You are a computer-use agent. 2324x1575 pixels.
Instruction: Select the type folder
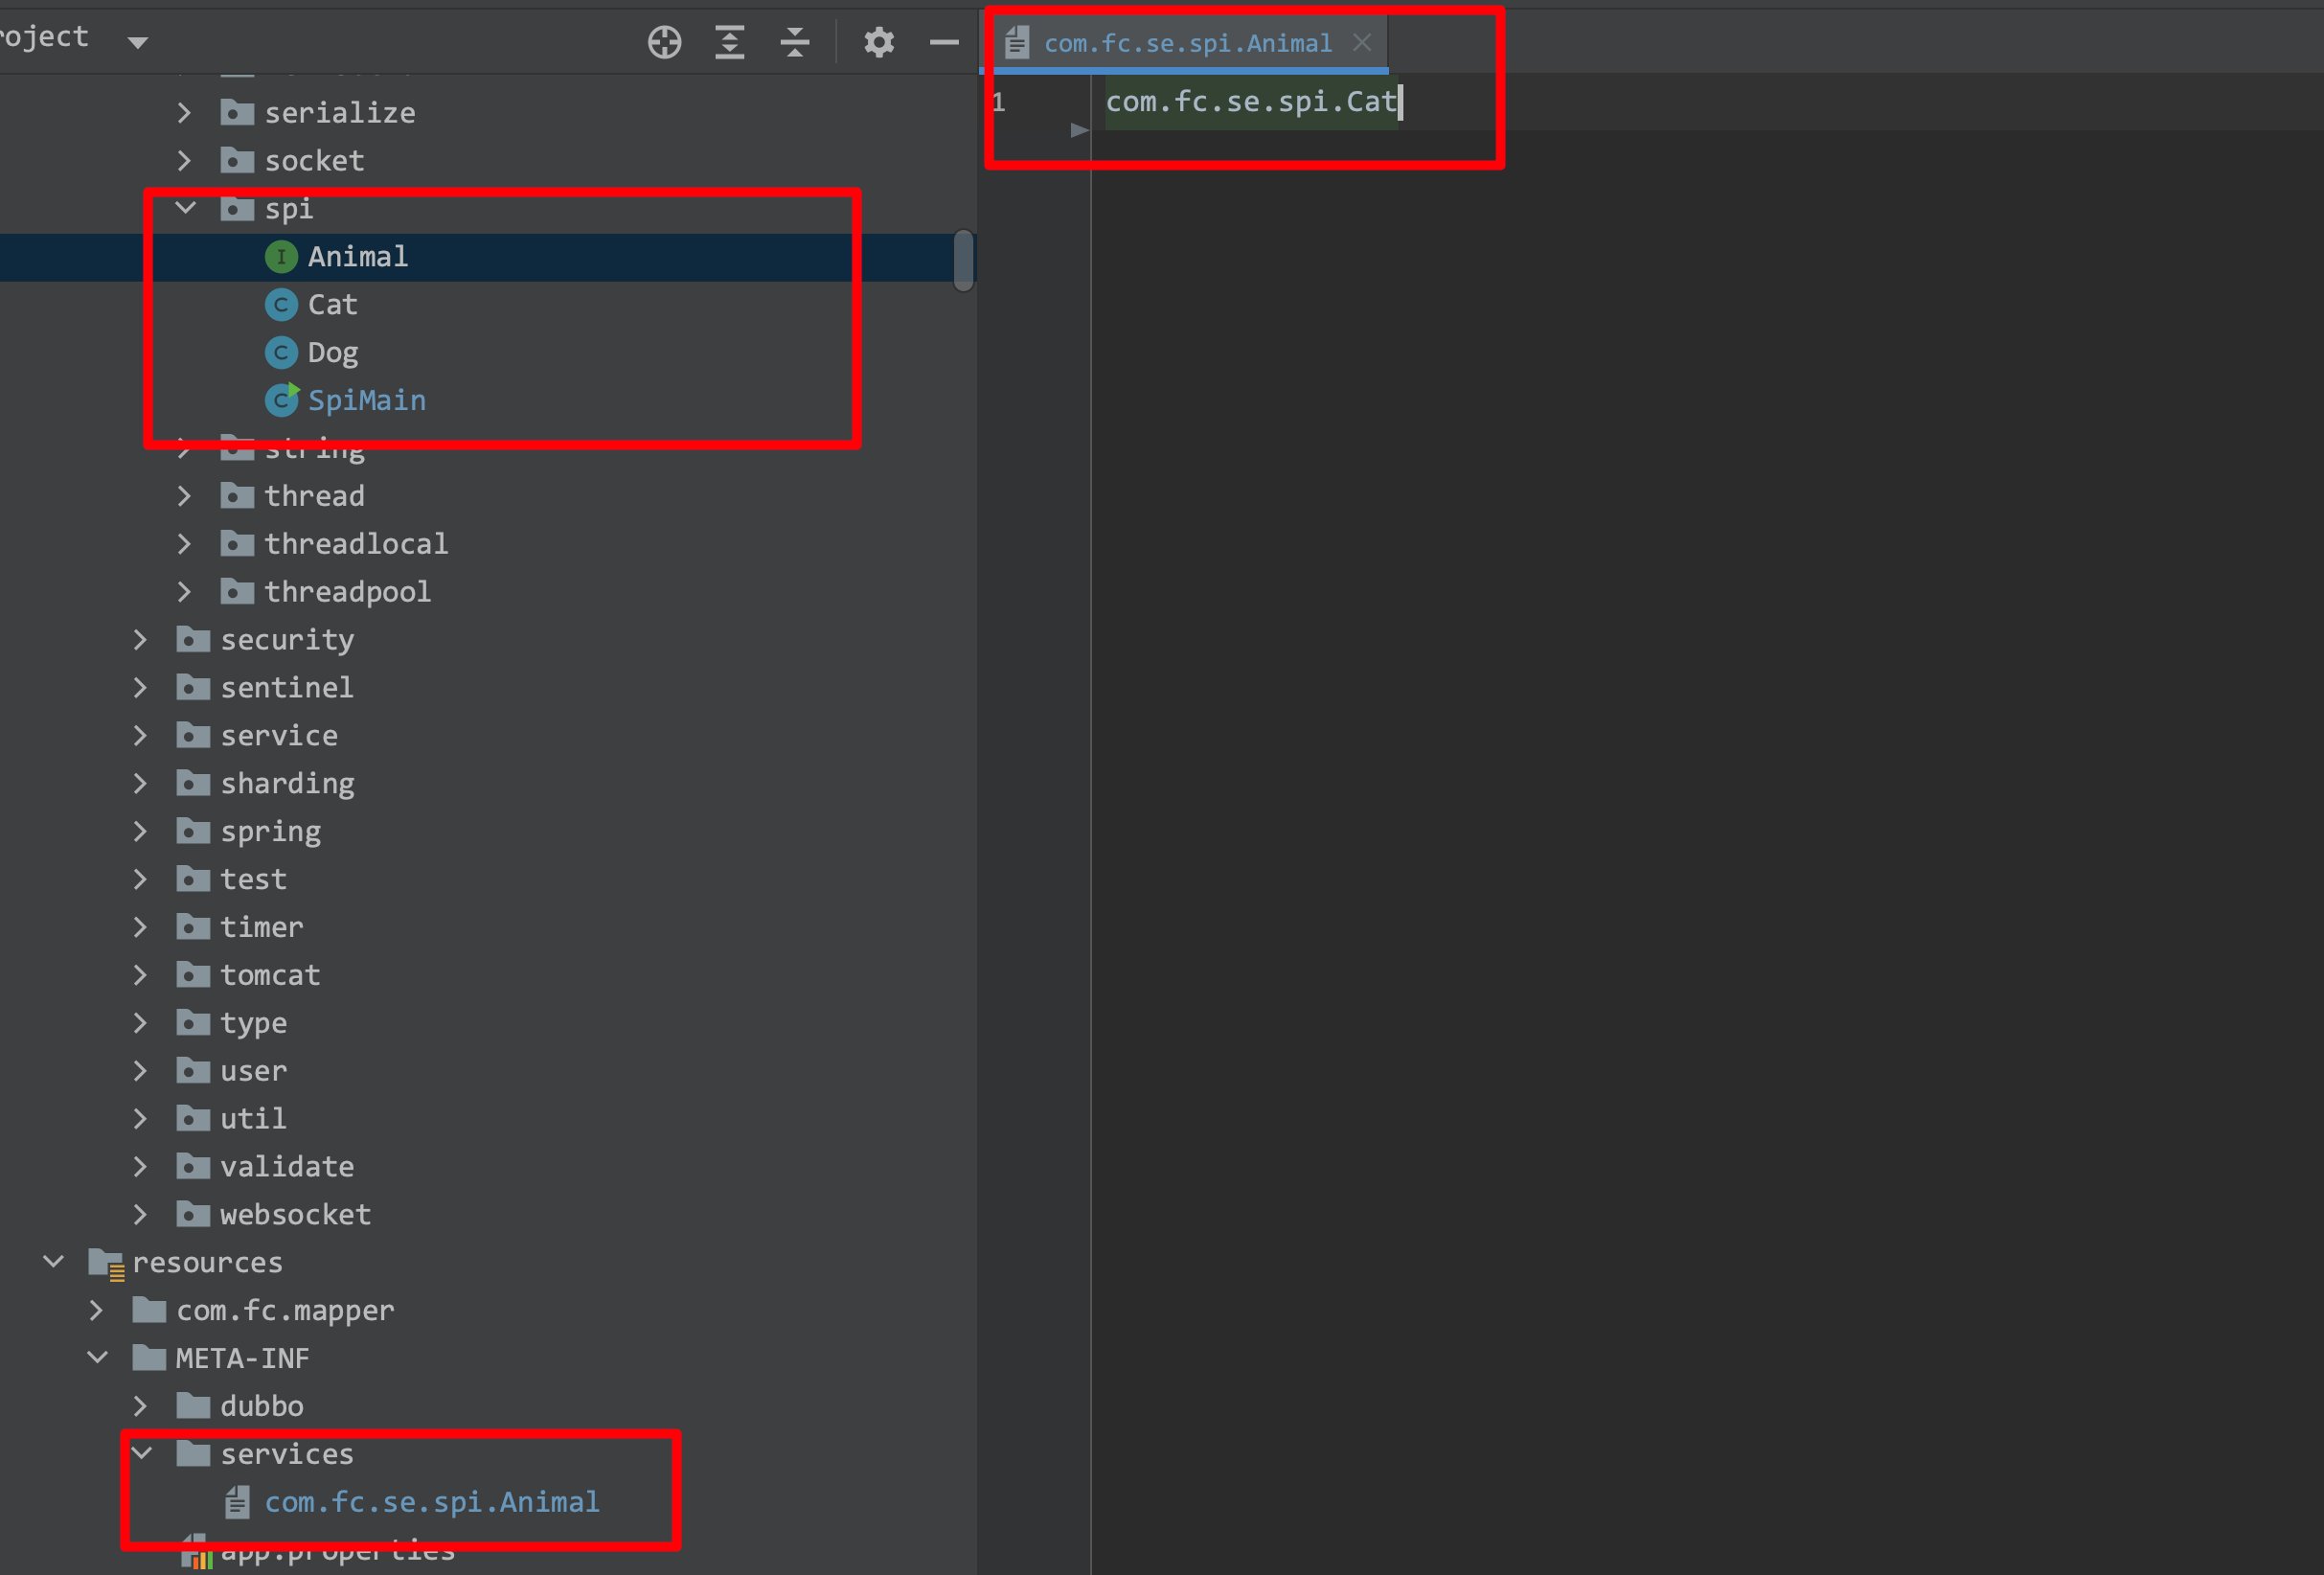[x=253, y=1023]
